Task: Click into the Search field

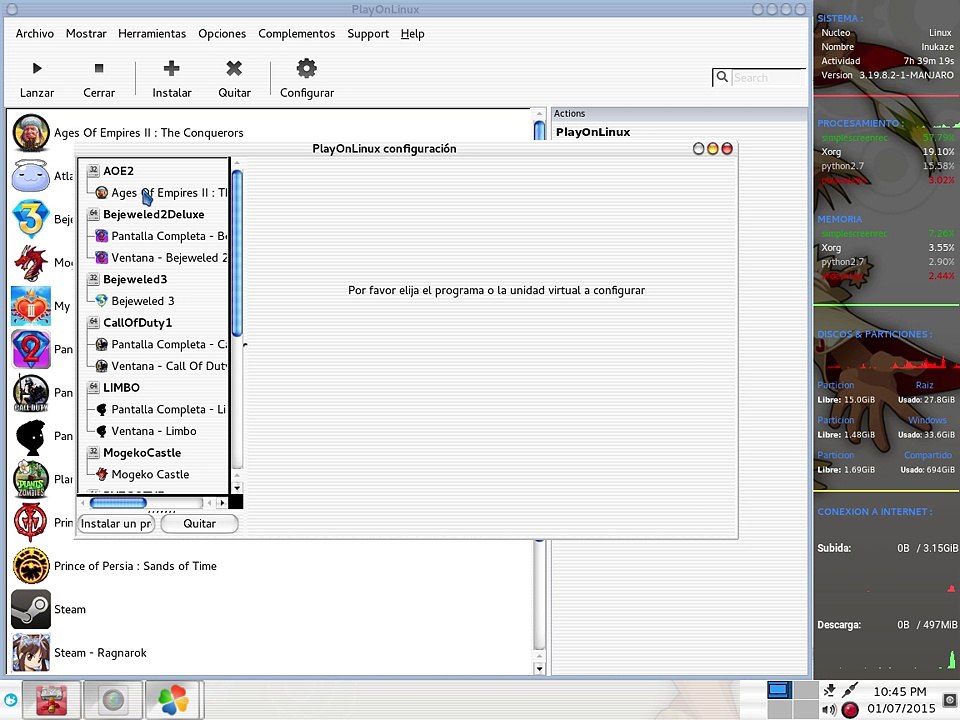Action: [768, 78]
